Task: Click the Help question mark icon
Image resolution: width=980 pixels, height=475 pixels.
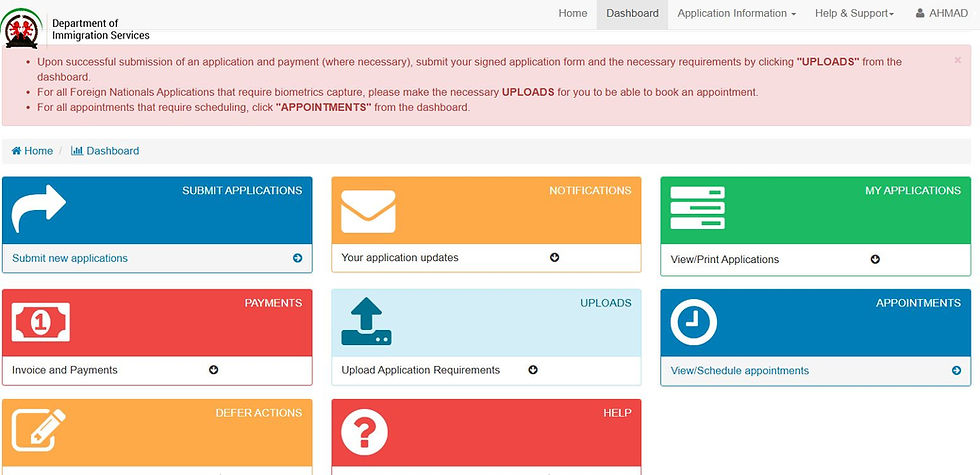Action: (364, 432)
